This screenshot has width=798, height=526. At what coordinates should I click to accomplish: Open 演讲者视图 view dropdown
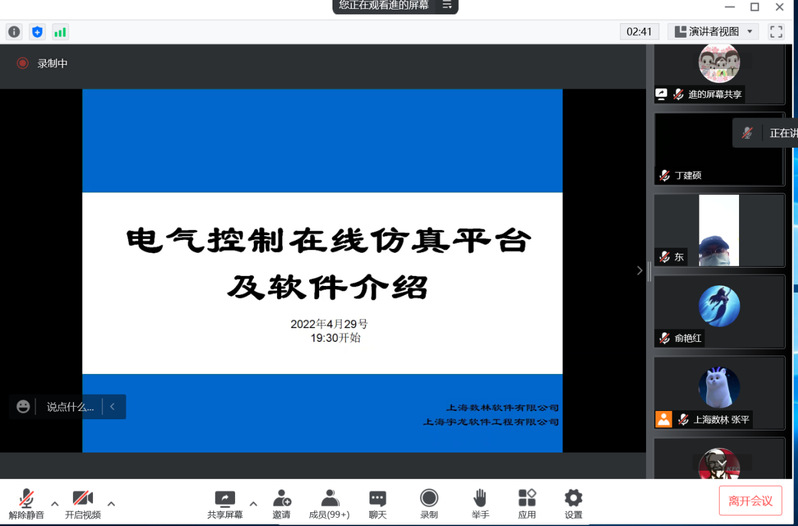point(713,32)
